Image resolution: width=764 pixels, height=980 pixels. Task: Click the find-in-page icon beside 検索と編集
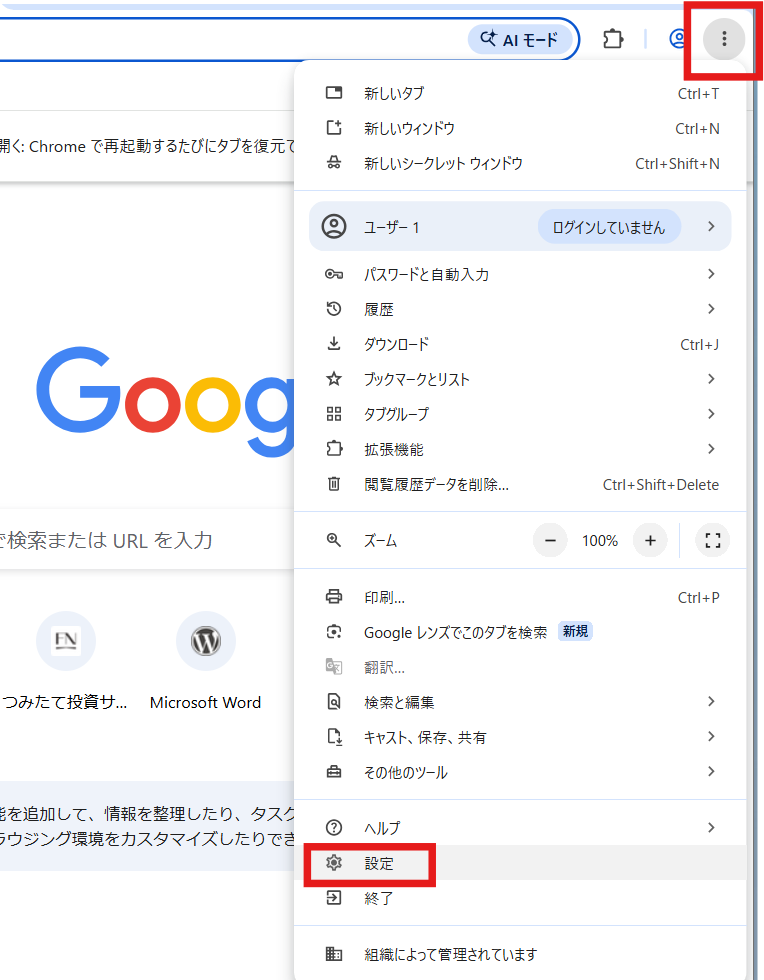point(334,701)
